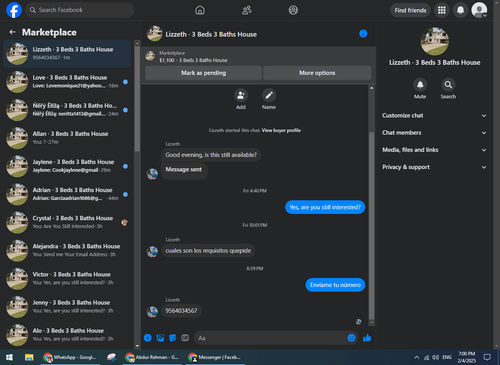
Task: Switch to the Messenger | Facebook taskbar window
Action: [x=215, y=357]
